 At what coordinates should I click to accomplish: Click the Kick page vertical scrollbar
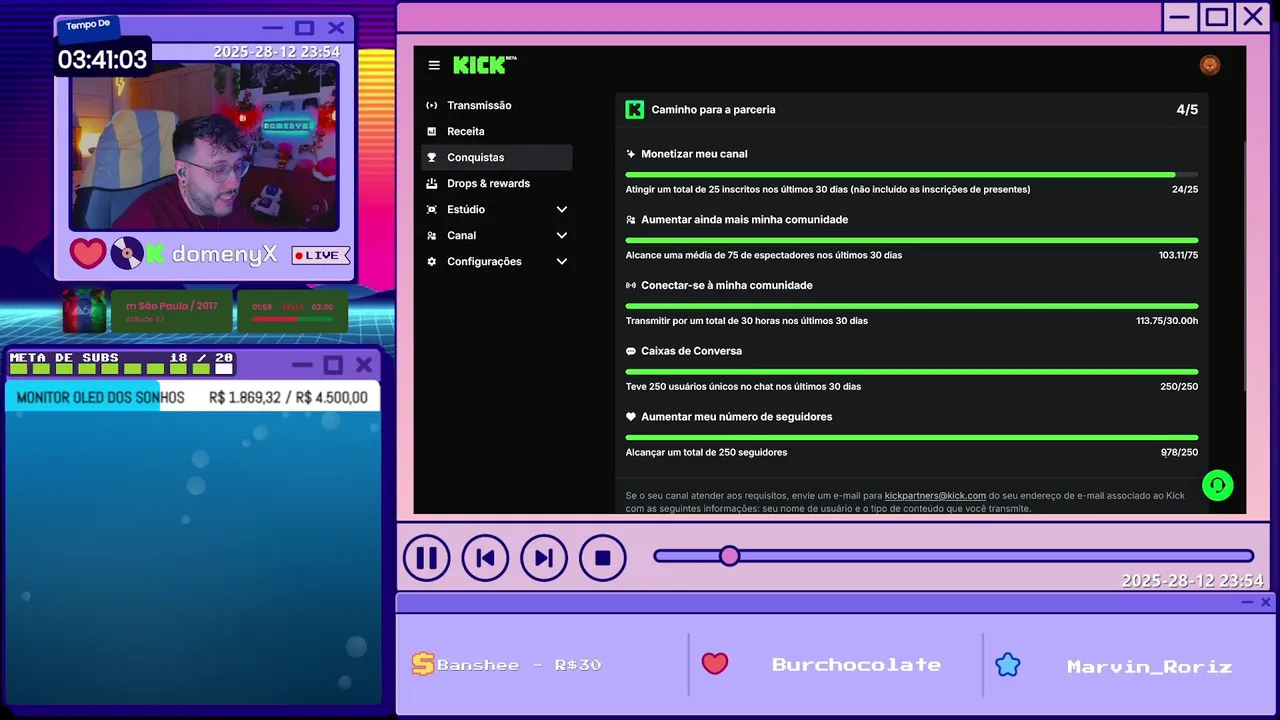point(1243,265)
